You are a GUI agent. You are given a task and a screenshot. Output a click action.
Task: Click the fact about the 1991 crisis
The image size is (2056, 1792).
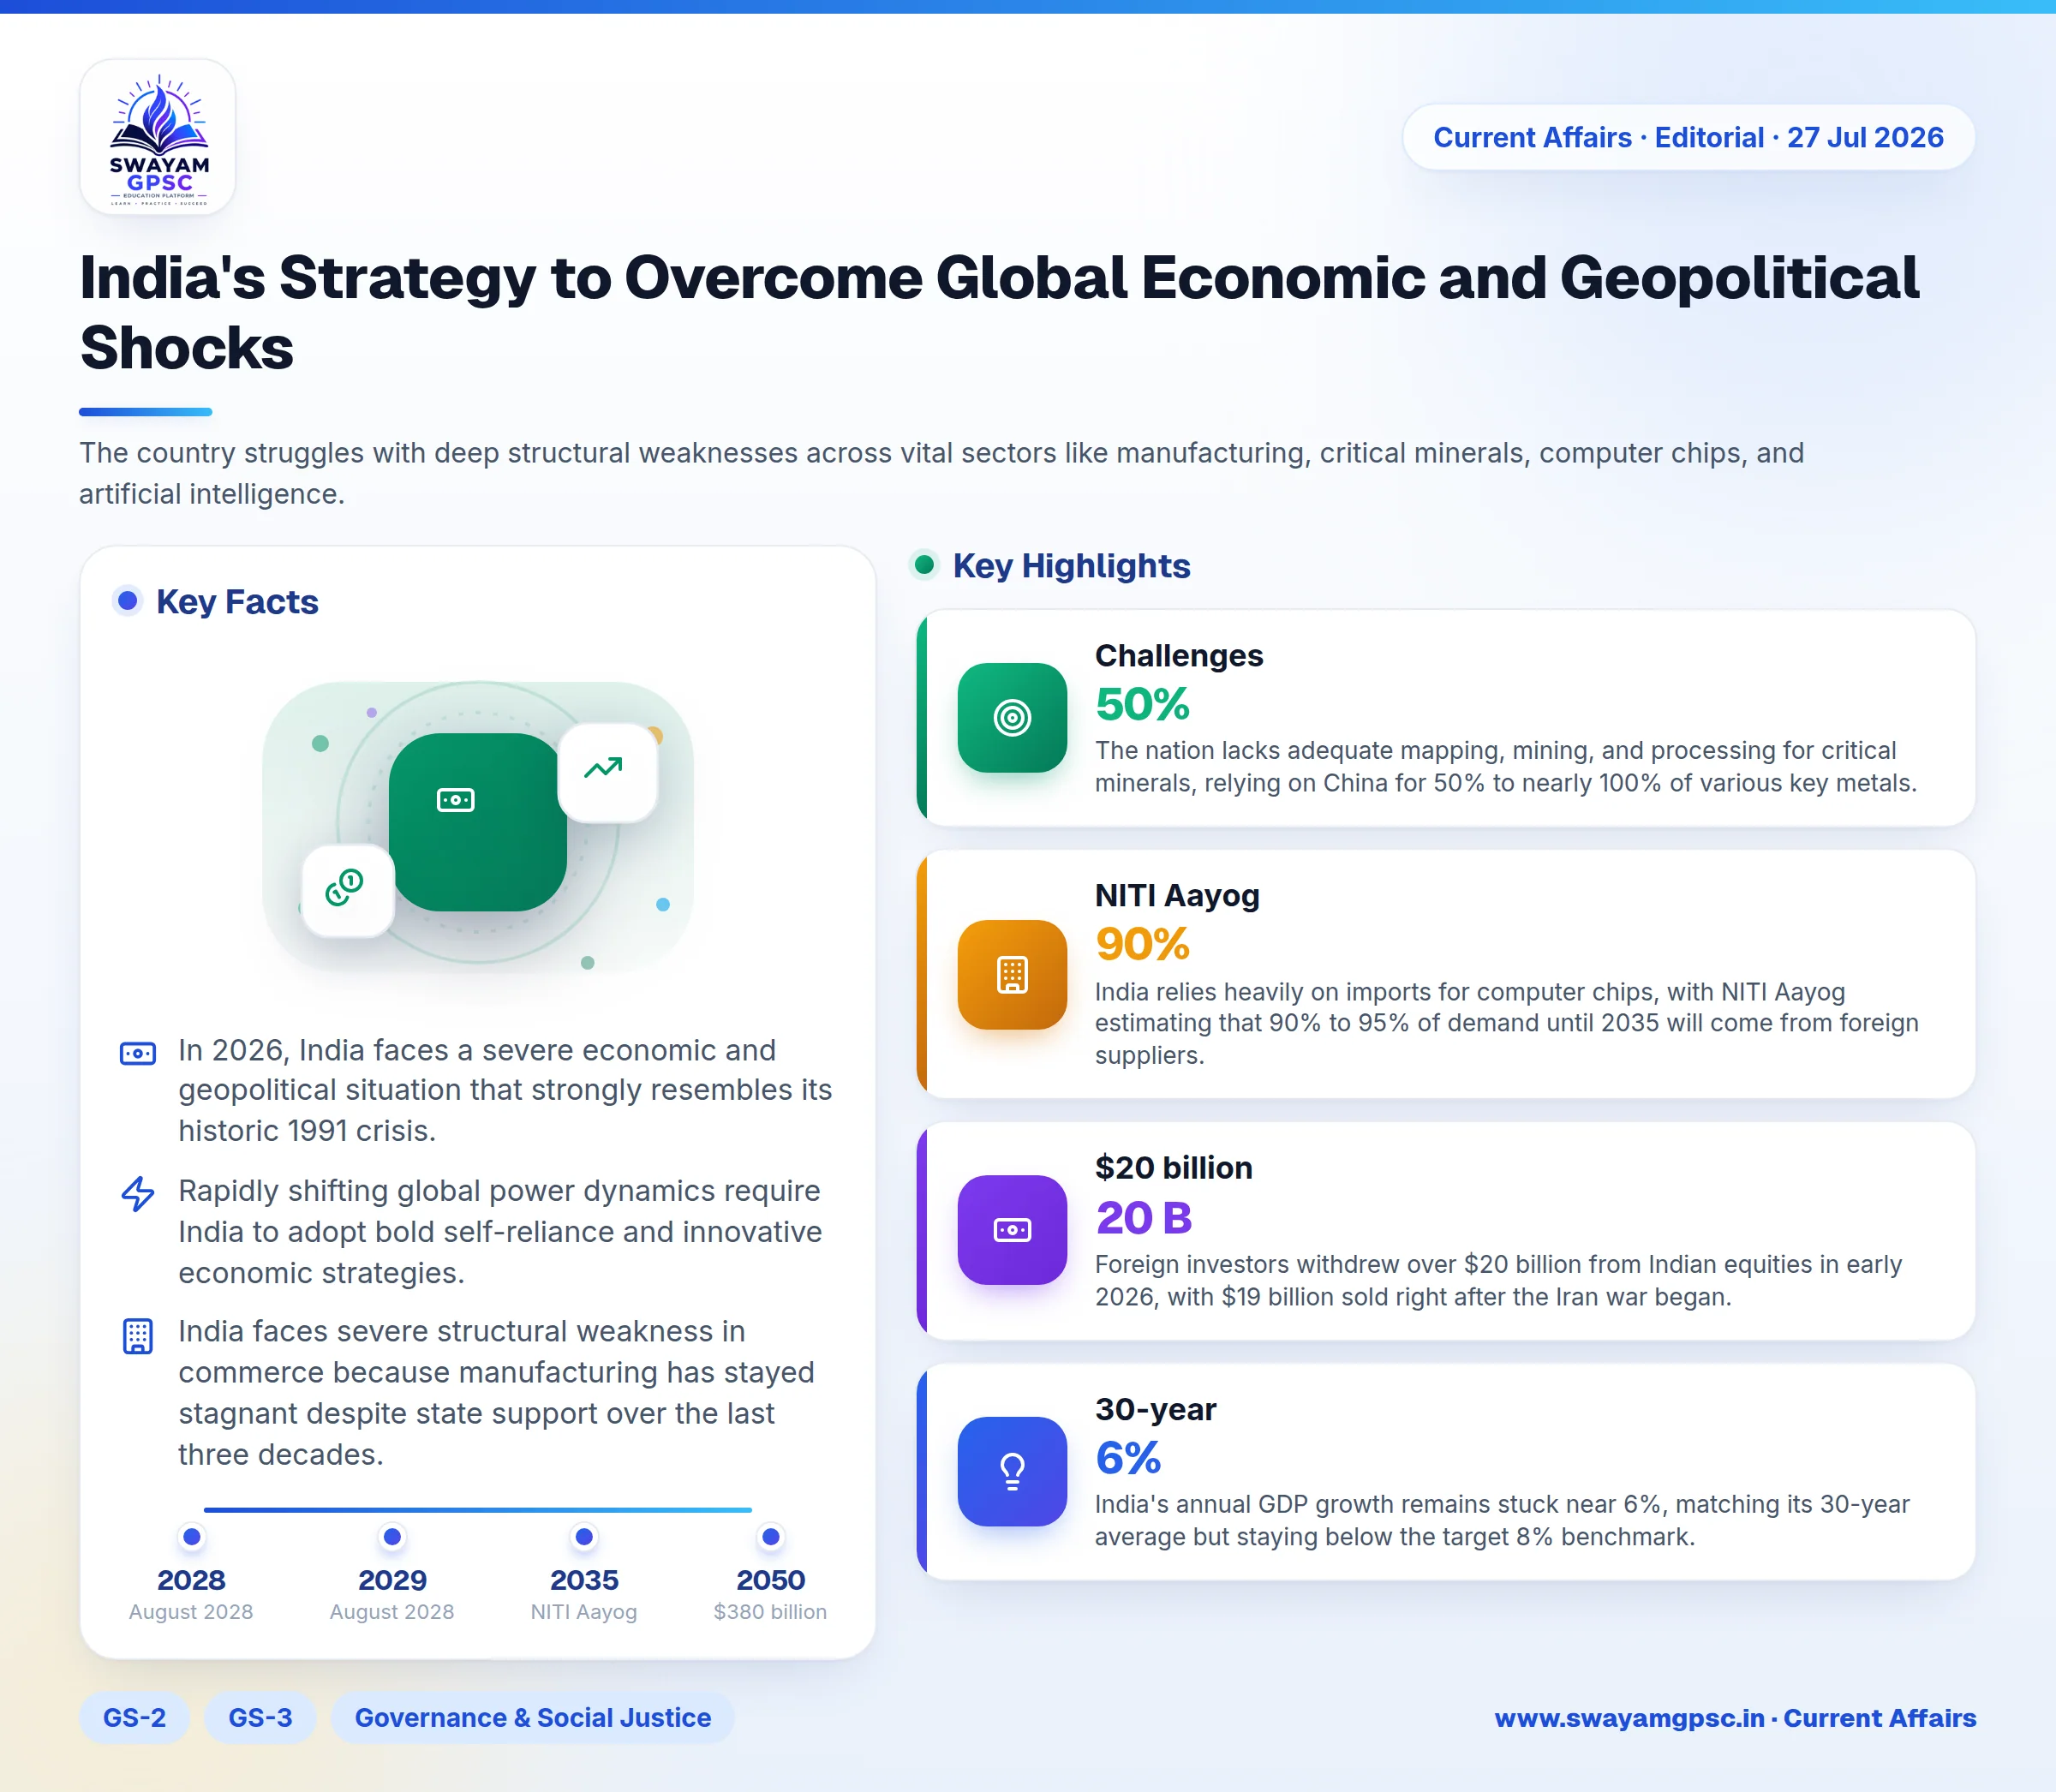505,1090
